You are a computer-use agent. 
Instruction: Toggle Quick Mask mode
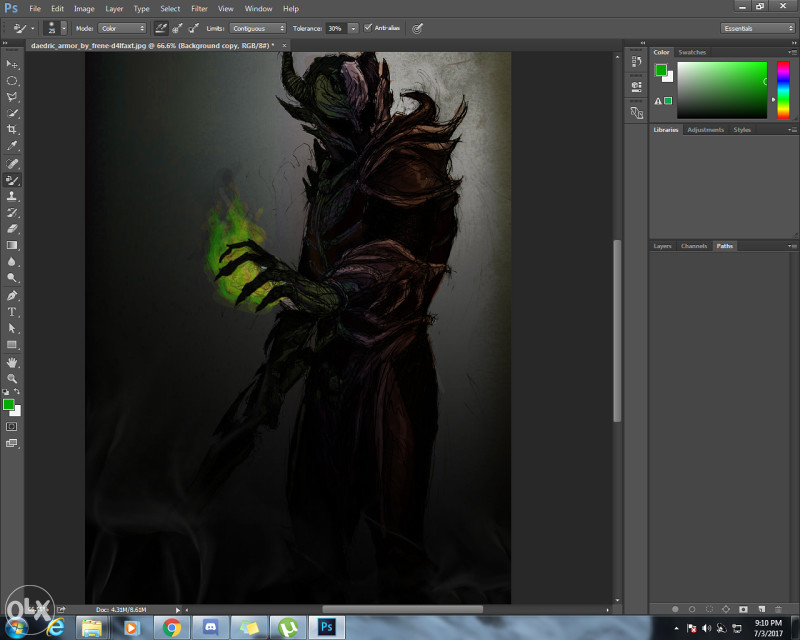pos(12,427)
